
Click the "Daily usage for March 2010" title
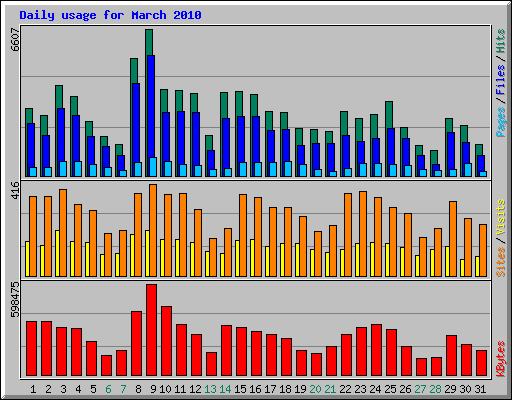[x=110, y=15]
